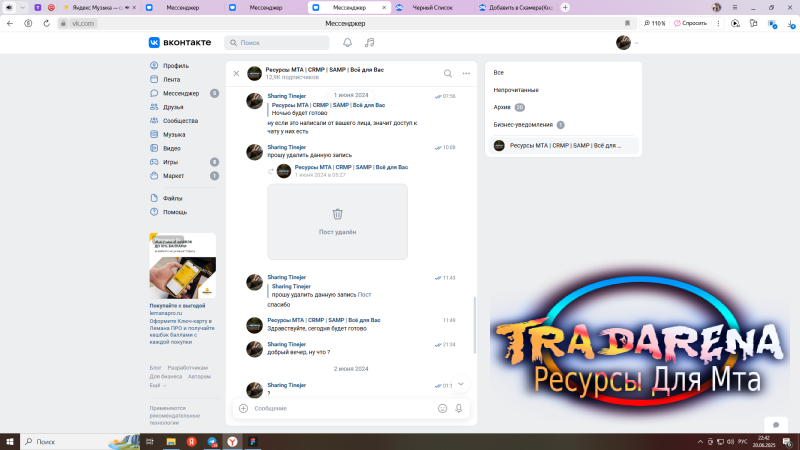
Task: Open "Сообщества" in left sidebar
Action: pyautogui.click(x=180, y=120)
